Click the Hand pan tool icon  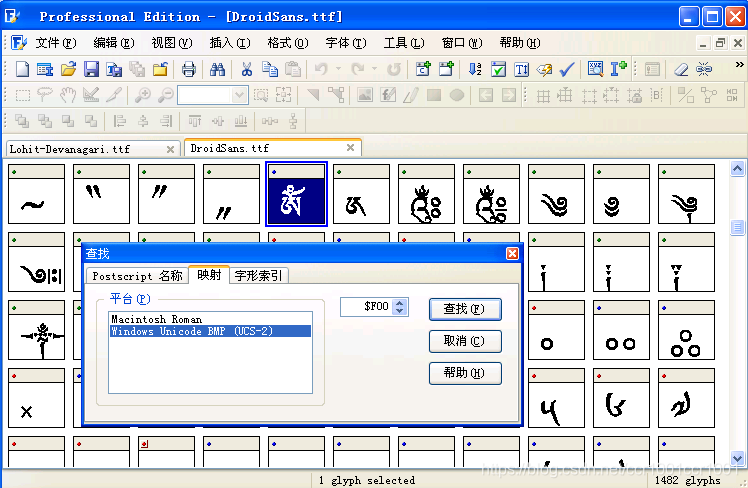(x=68, y=95)
